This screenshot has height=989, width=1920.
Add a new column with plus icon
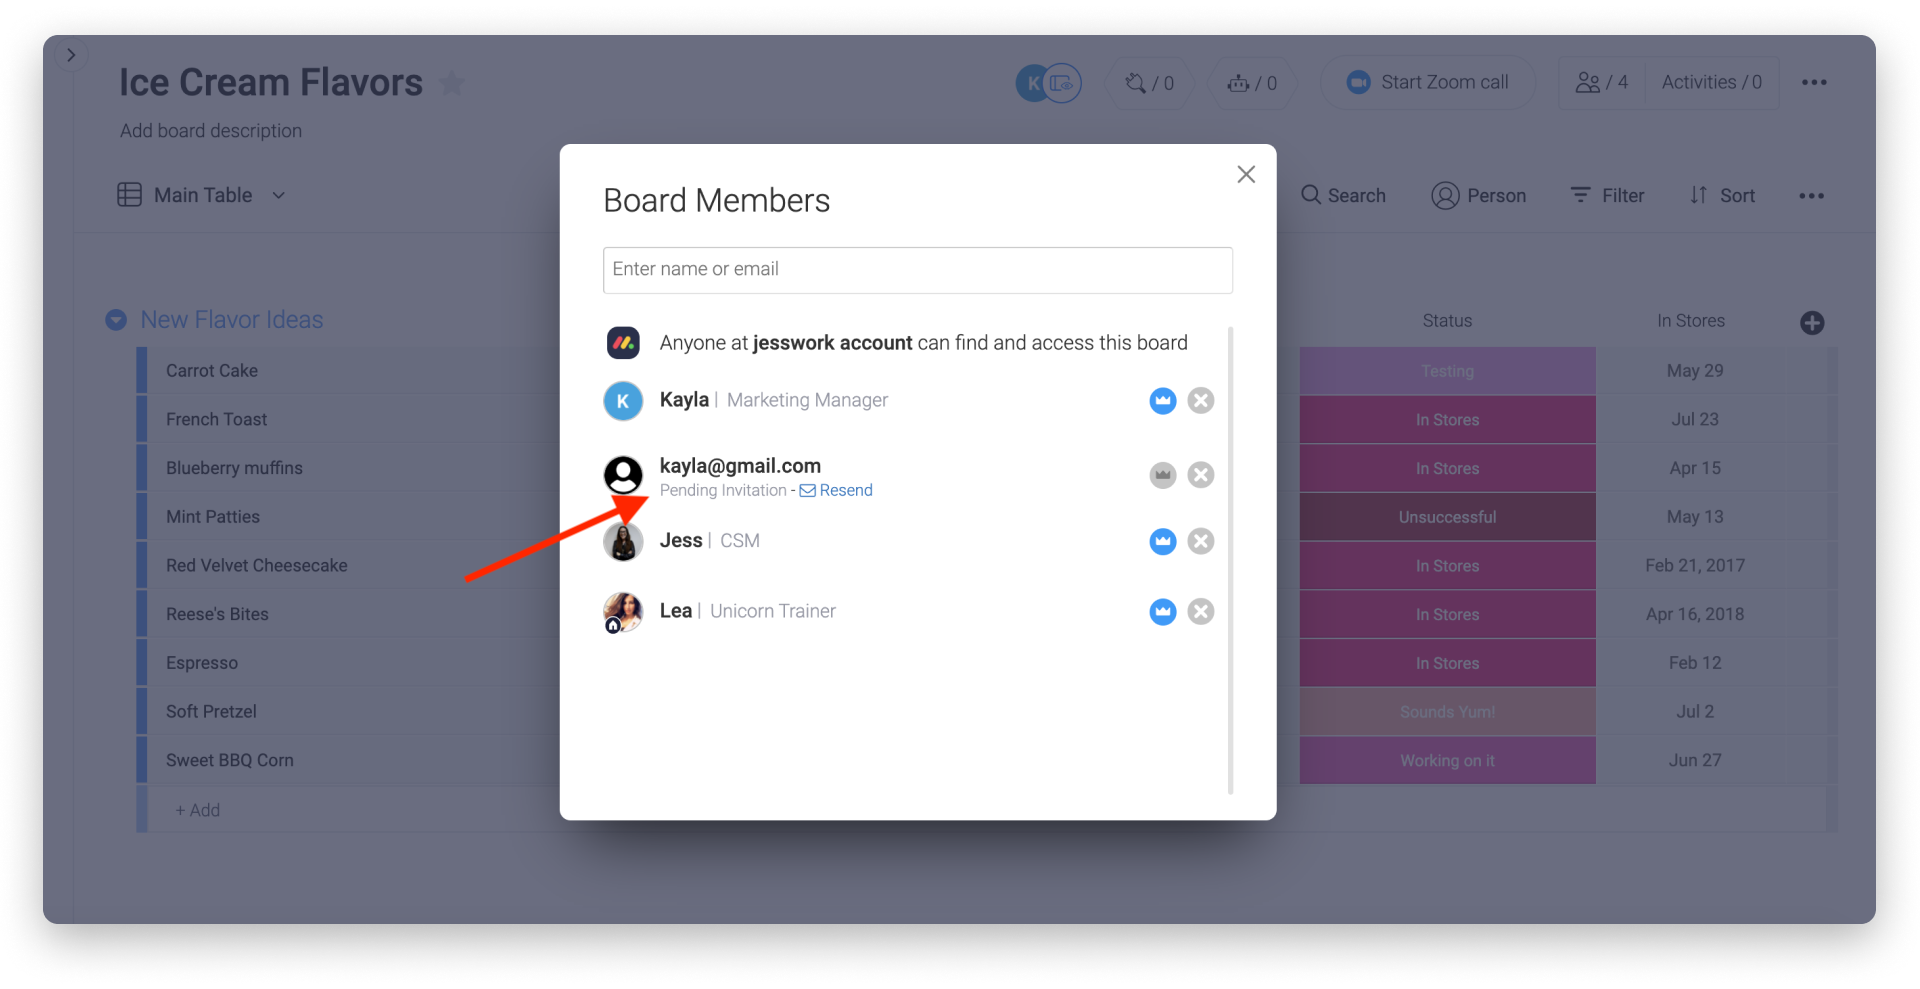[1812, 323]
